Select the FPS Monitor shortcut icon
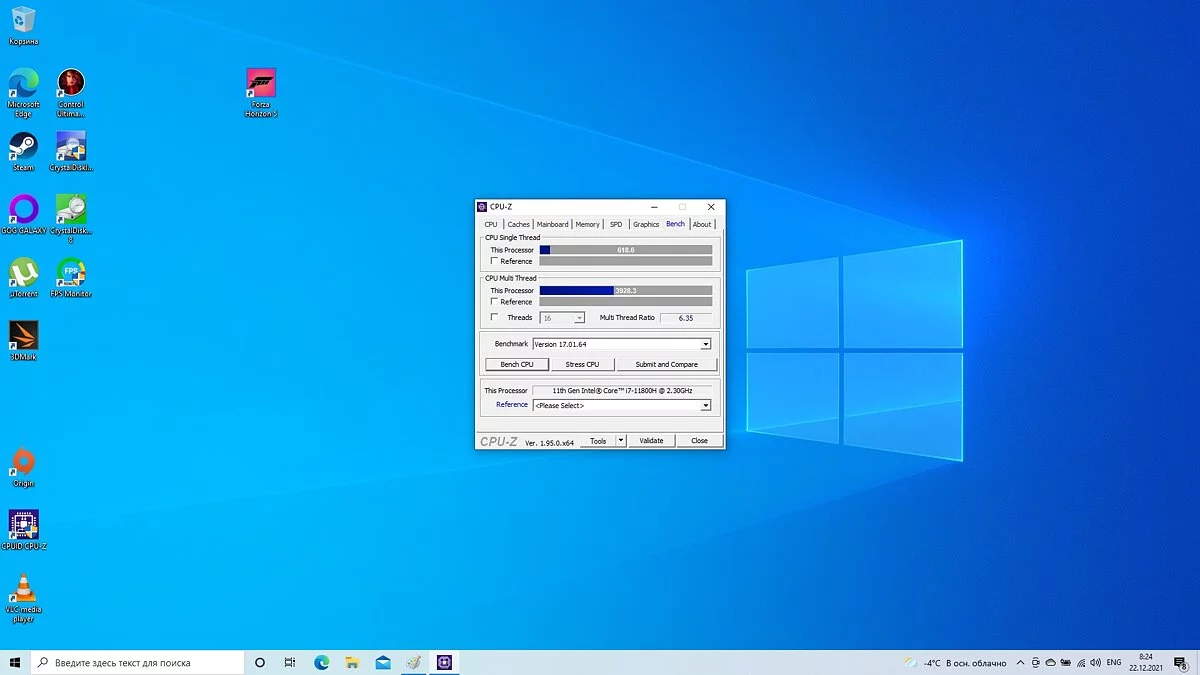Image resolution: width=1200 pixels, height=675 pixels. pyautogui.click(x=71, y=273)
